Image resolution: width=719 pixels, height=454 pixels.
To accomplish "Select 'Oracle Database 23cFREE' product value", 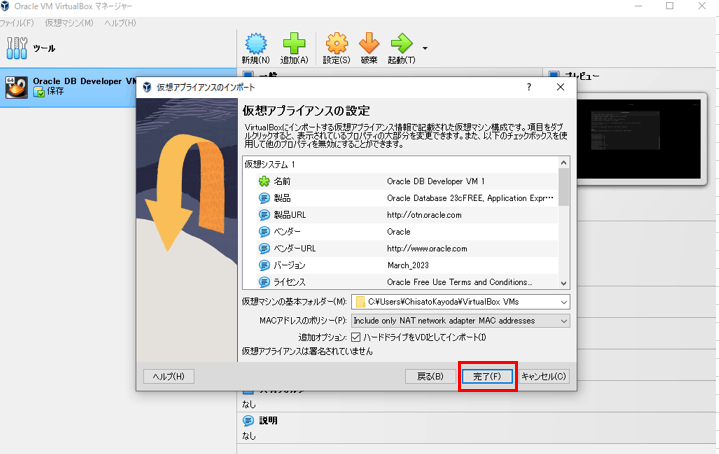I will tap(470, 198).
